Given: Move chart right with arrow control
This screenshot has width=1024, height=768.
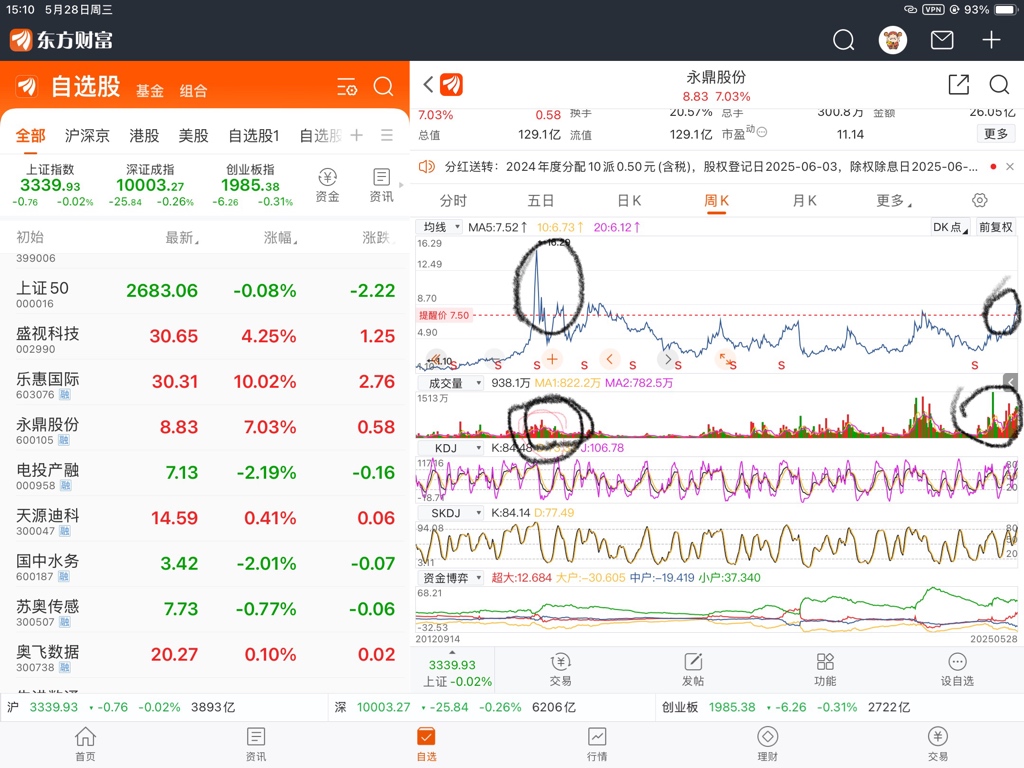Looking at the screenshot, I should pyautogui.click(x=667, y=359).
